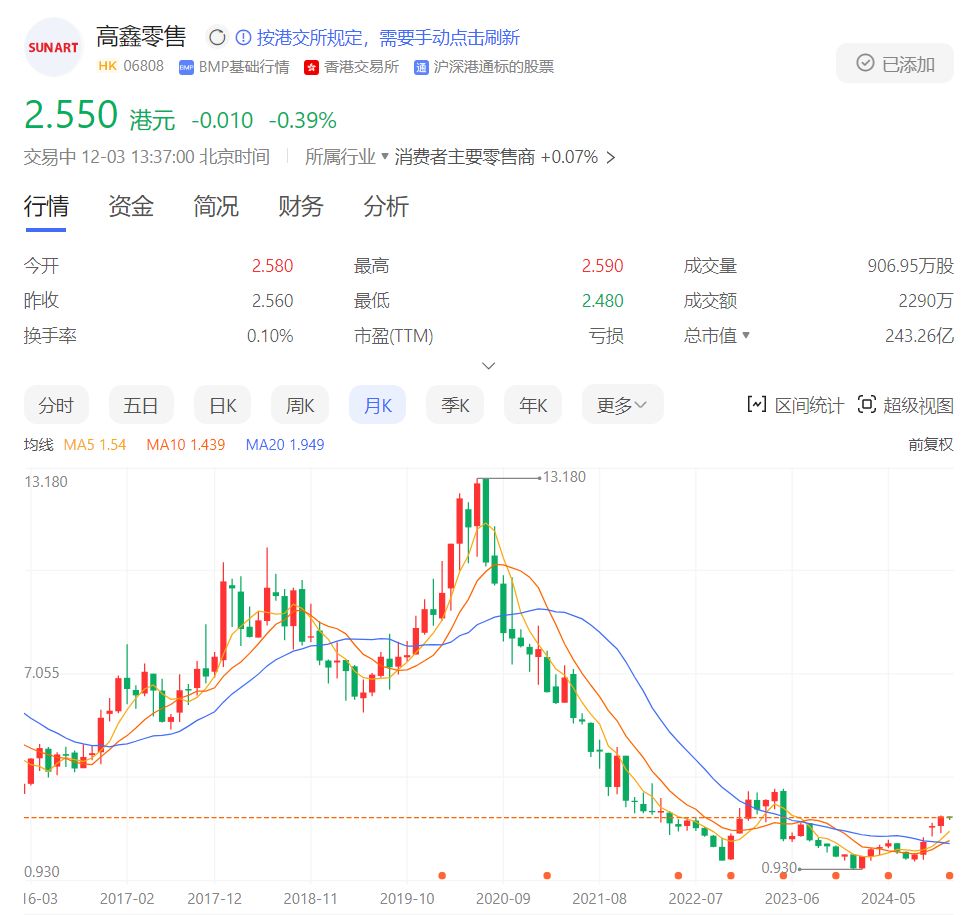Open the 所属行业 industry dropdown

pos(347,157)
